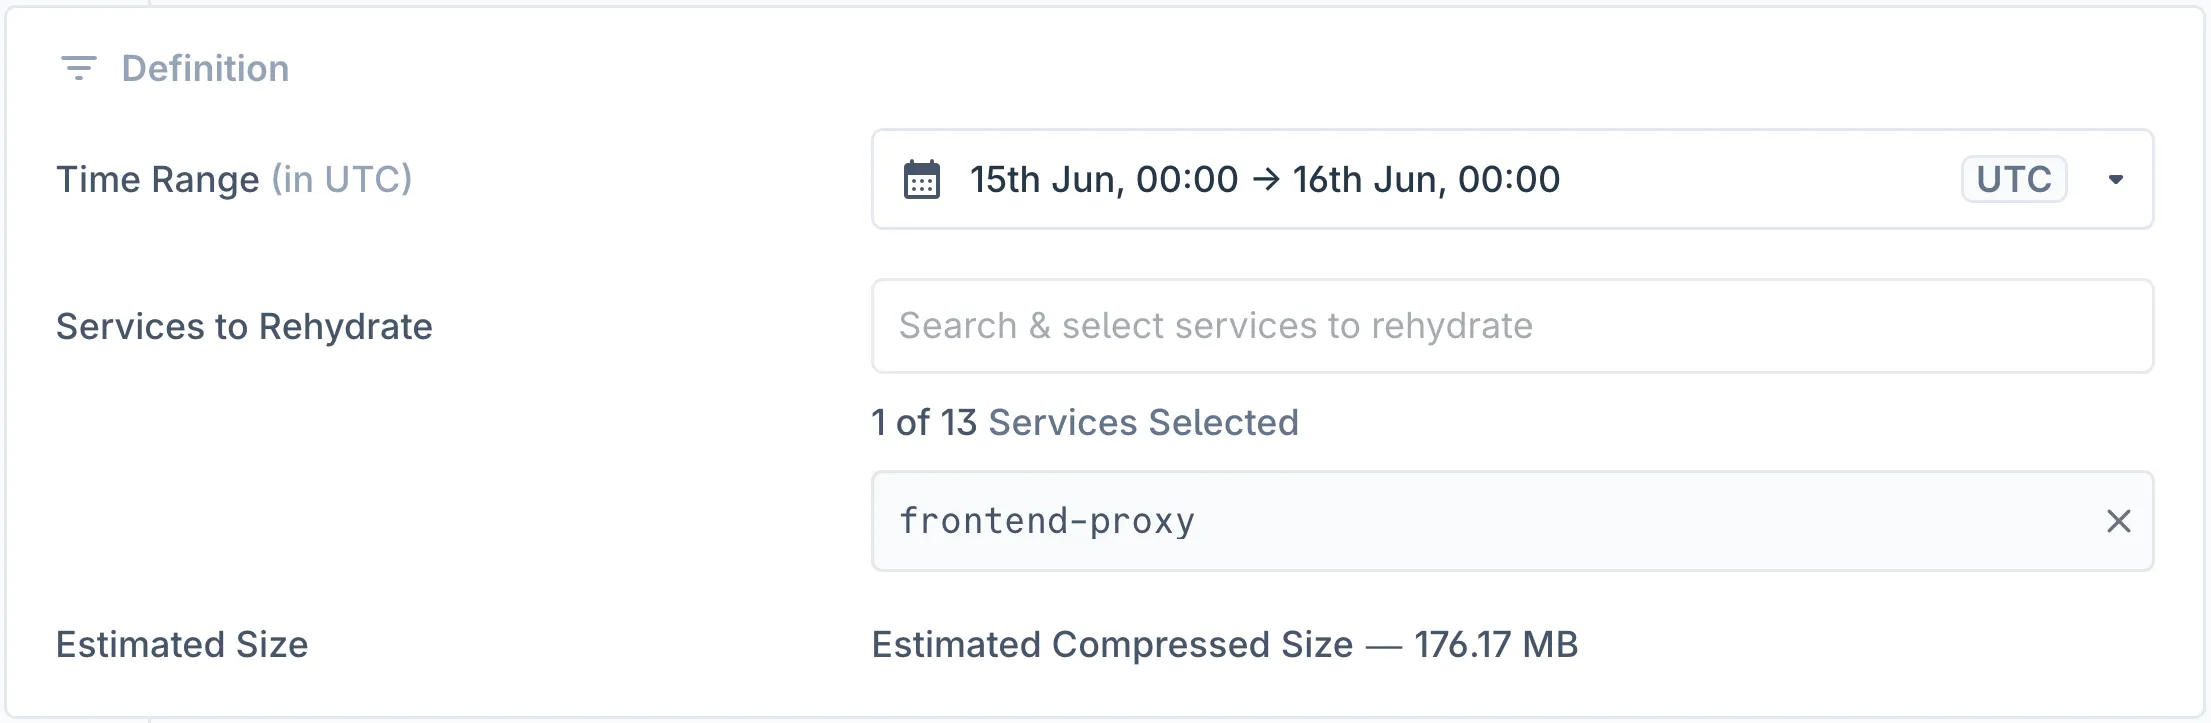This screenshot has height=723, width=2211.
Task: Click the 176.17 MB size value
Action: [x=1495, y=645]
